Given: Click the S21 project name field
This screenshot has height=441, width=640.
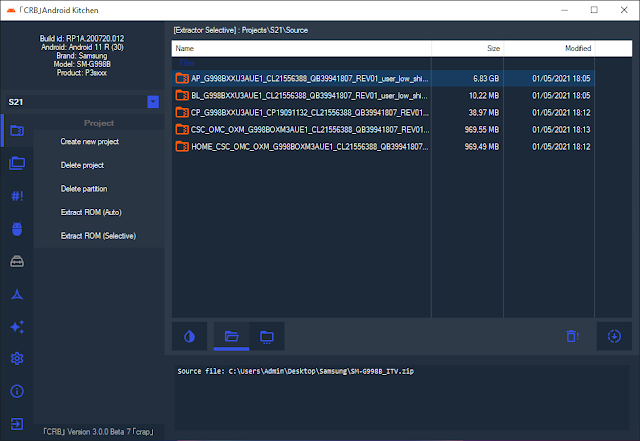Looking at the screenshot, I should [77, 102].
